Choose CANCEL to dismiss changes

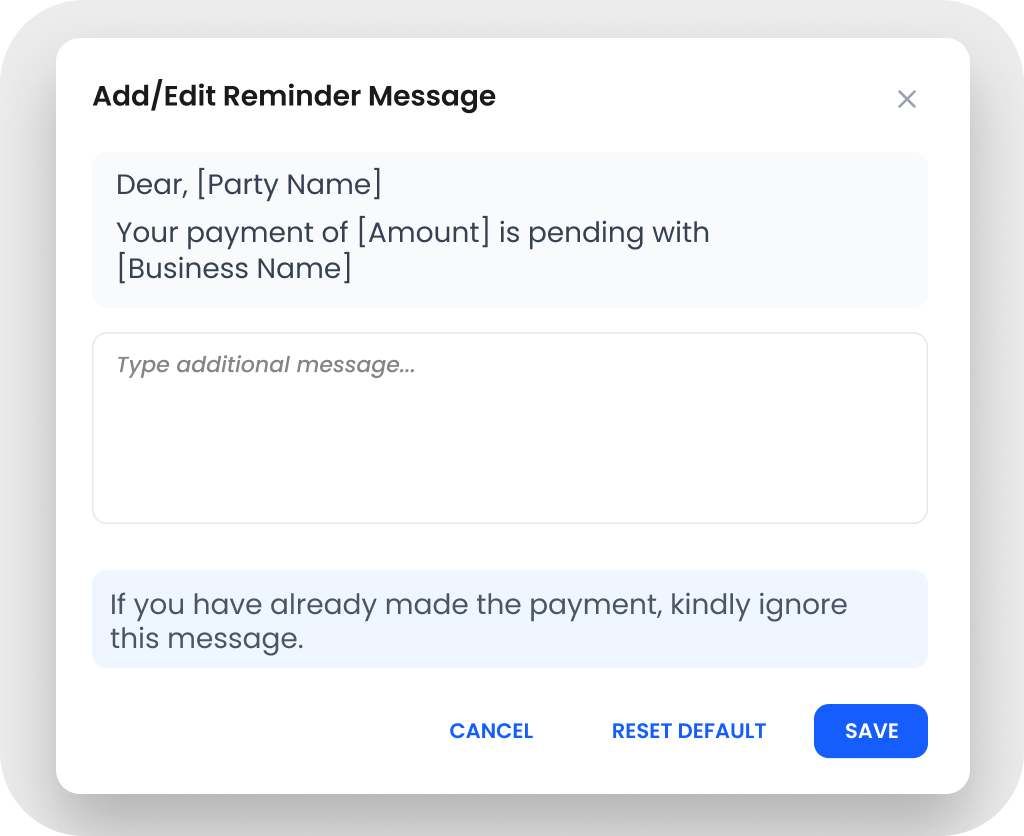pyautogui.click(x=491, y=731)
